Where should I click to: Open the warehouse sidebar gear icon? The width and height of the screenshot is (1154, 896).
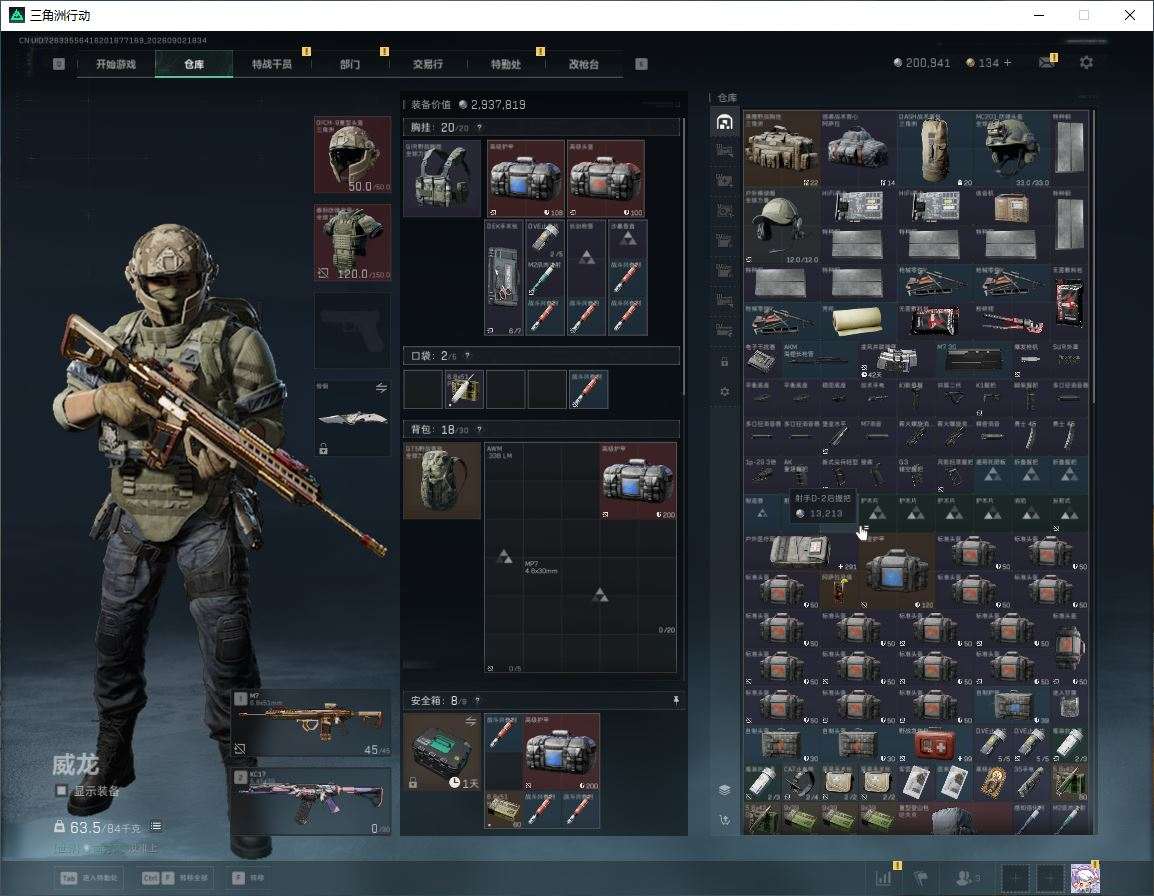(x=724, y=392)
